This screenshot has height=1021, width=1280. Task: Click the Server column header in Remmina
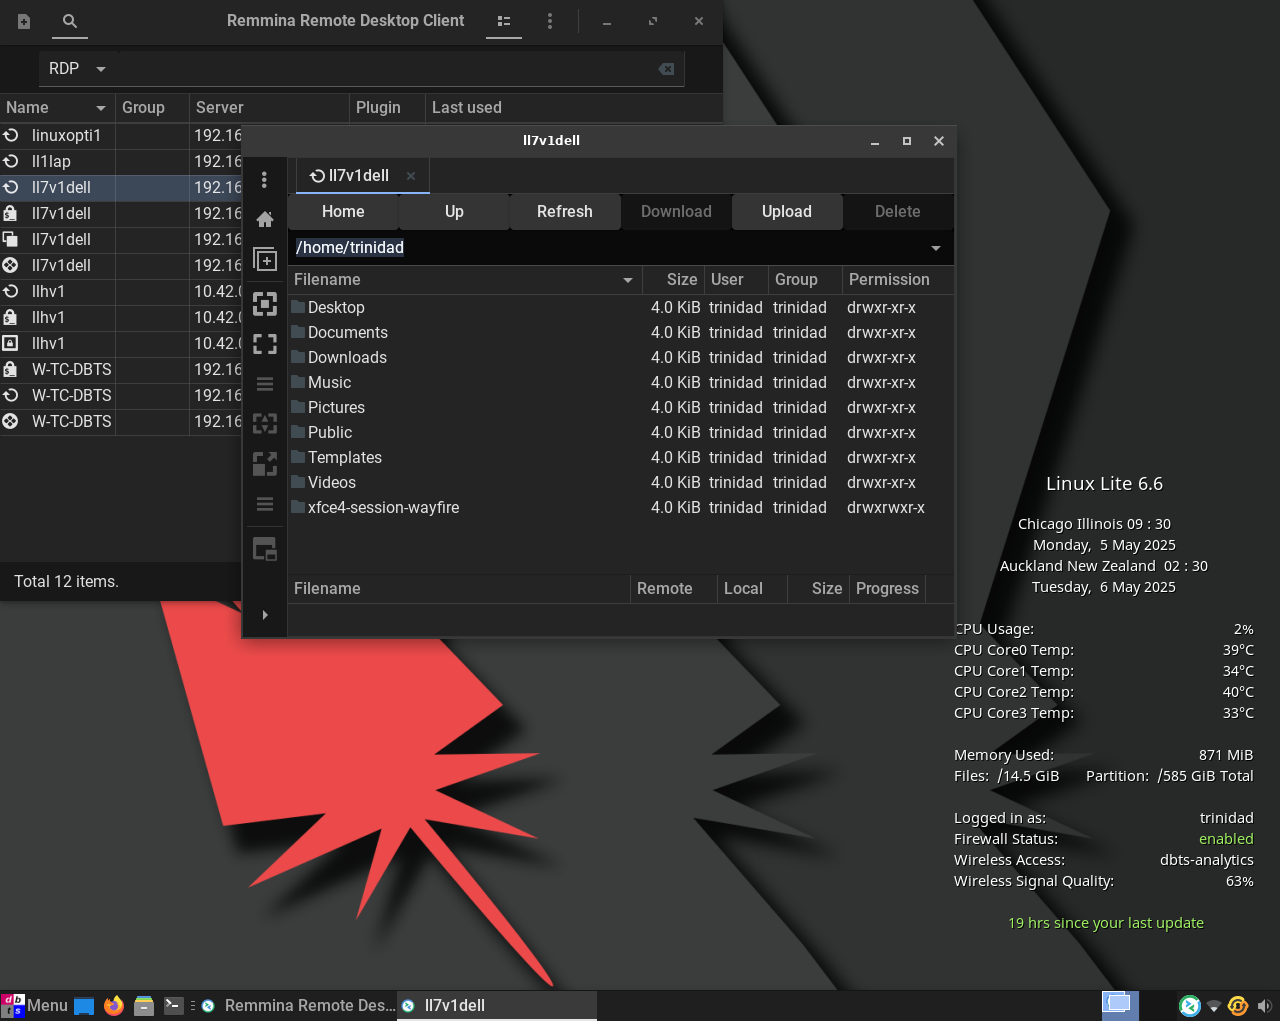click(269, 108)
